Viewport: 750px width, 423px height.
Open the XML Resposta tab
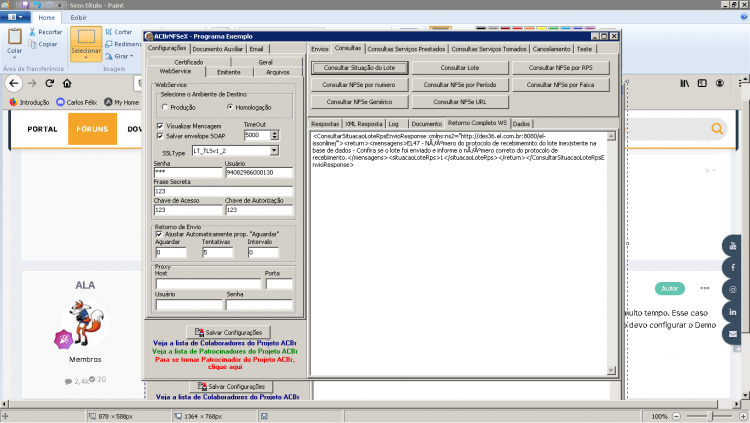pyautogui.click(x=364, y=123)
